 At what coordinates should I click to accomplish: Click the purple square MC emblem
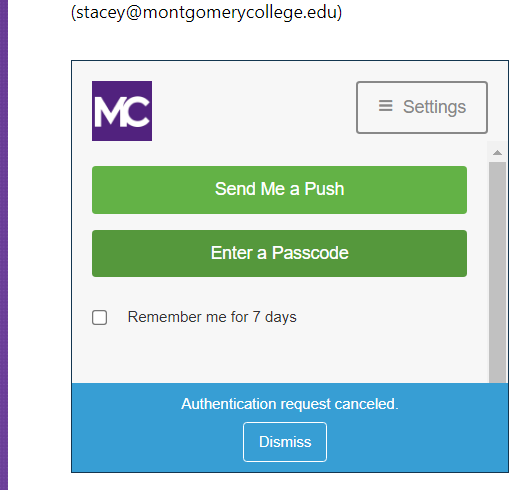[x=122, y=111]
